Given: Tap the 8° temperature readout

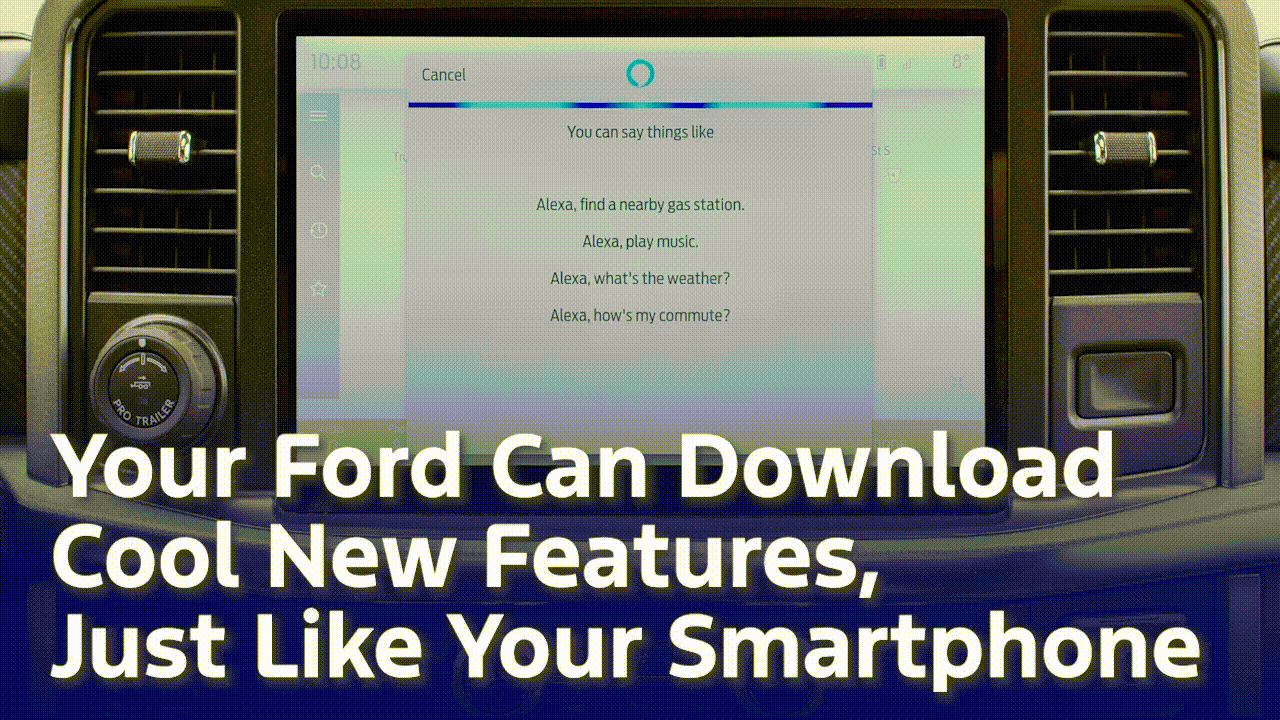Looking at the screenshot, I should [x=960, y=62].
